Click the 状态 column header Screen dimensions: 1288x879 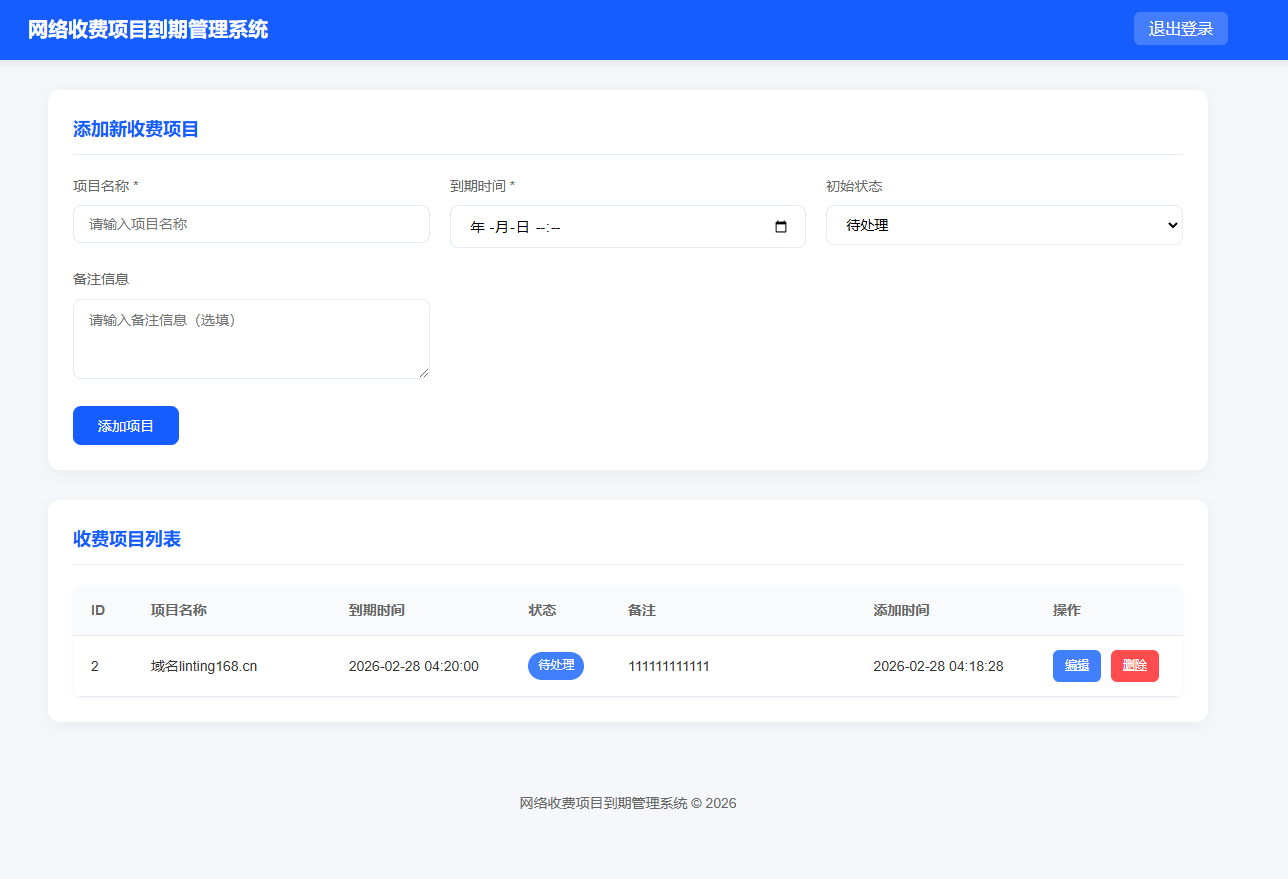[542, 610]
